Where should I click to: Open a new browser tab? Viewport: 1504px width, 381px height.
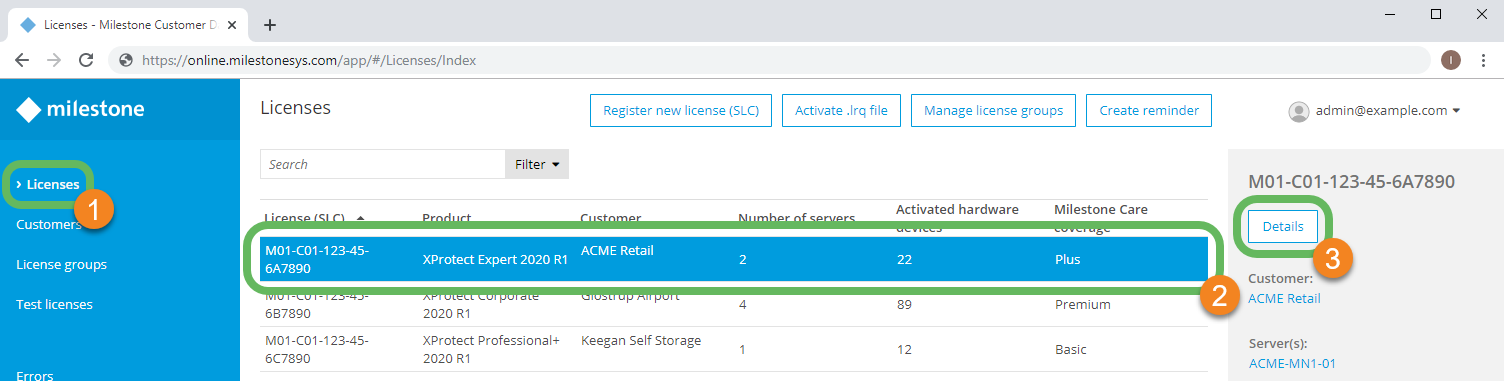coord(269,25)
